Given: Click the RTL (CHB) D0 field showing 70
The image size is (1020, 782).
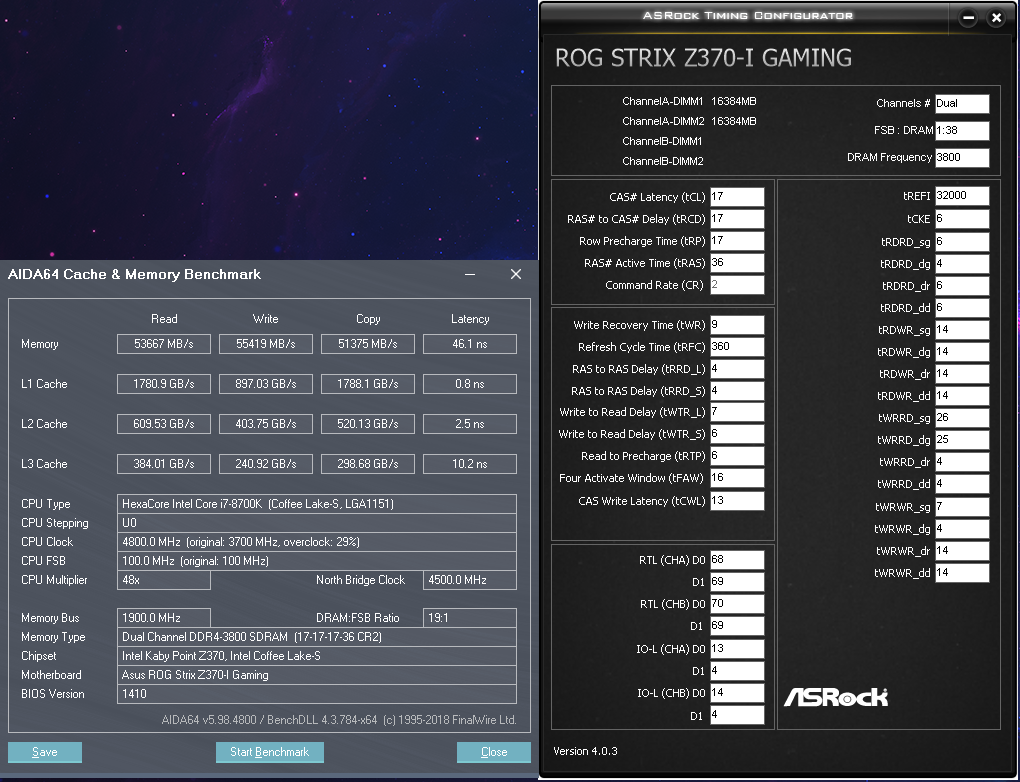Looking at the screenshot, I should [737, 604].
